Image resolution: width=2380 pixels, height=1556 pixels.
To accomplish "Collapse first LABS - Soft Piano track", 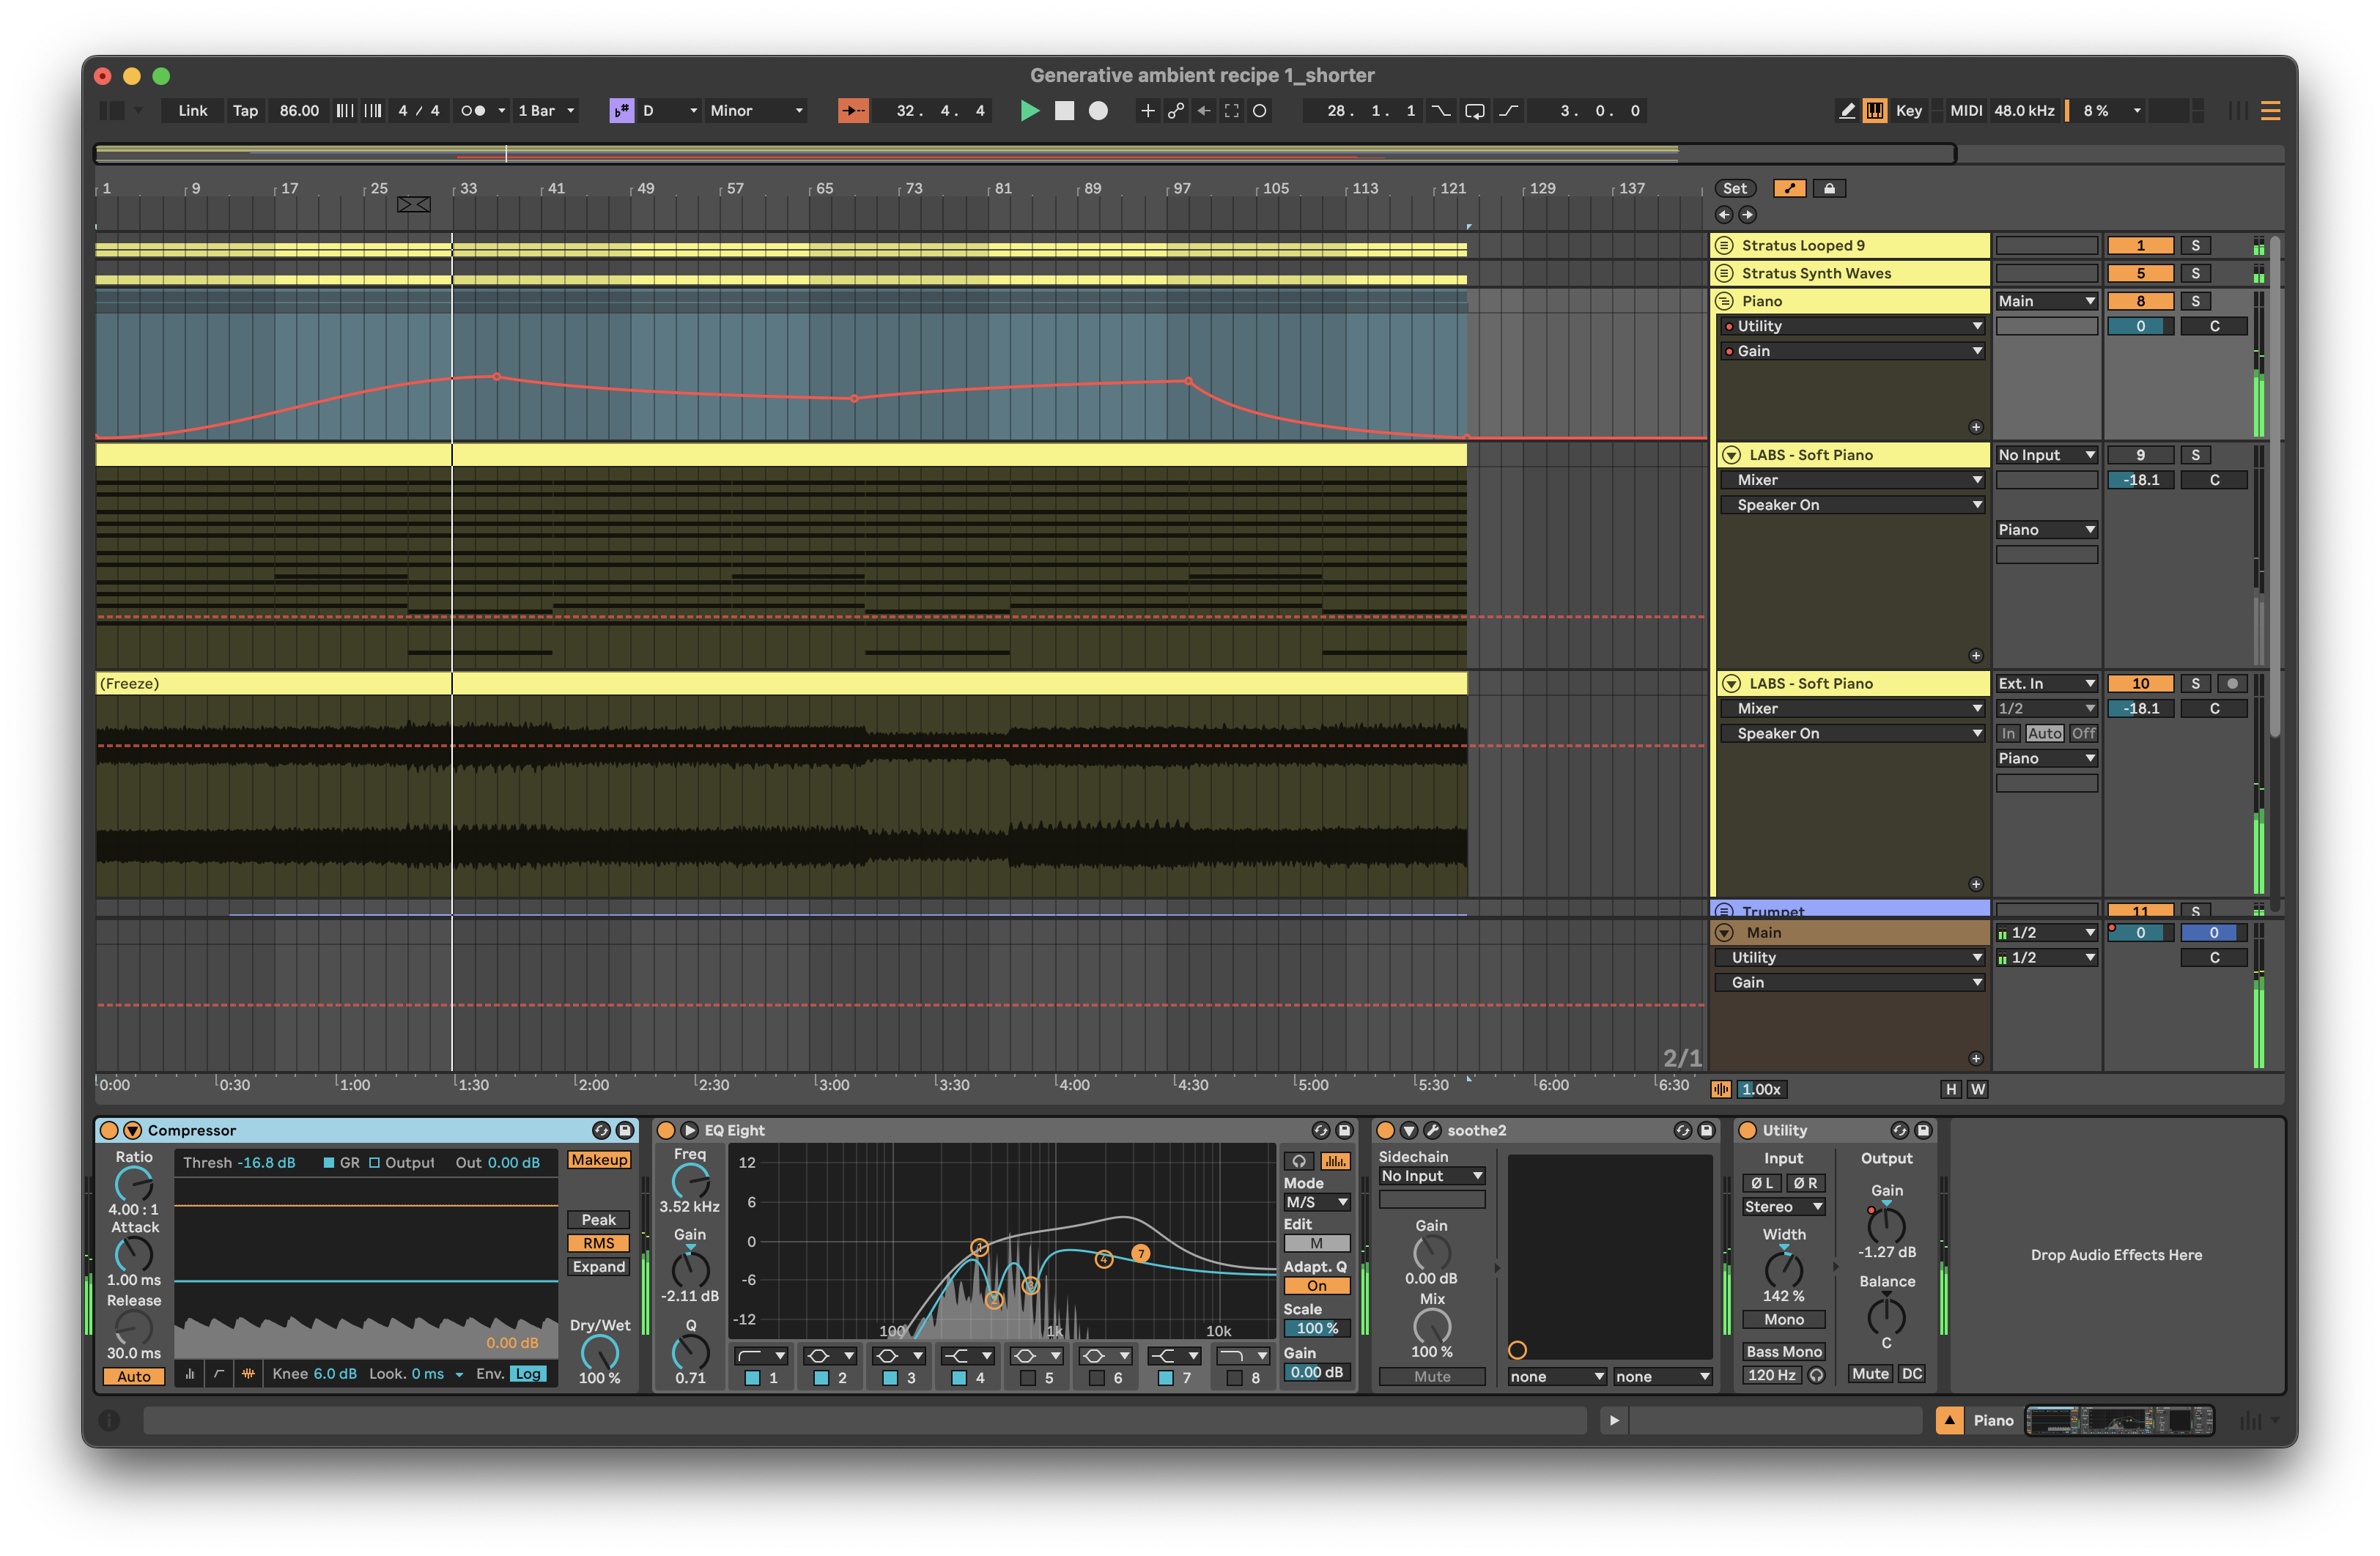I will pos(1731,455).
